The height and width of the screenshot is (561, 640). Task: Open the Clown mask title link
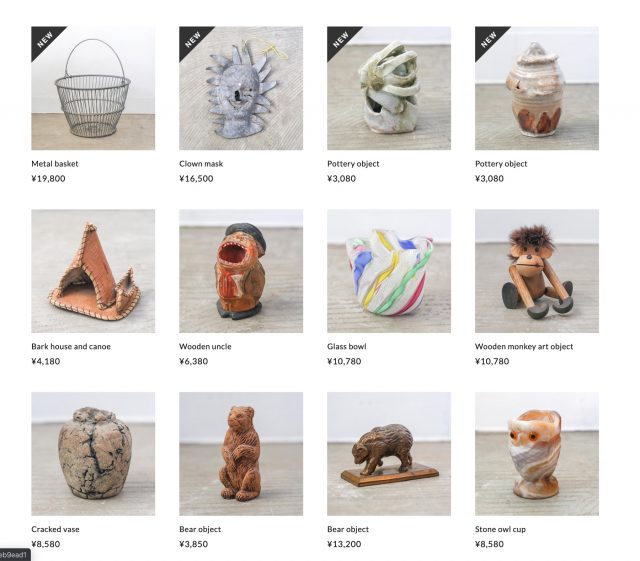[201, 164]
